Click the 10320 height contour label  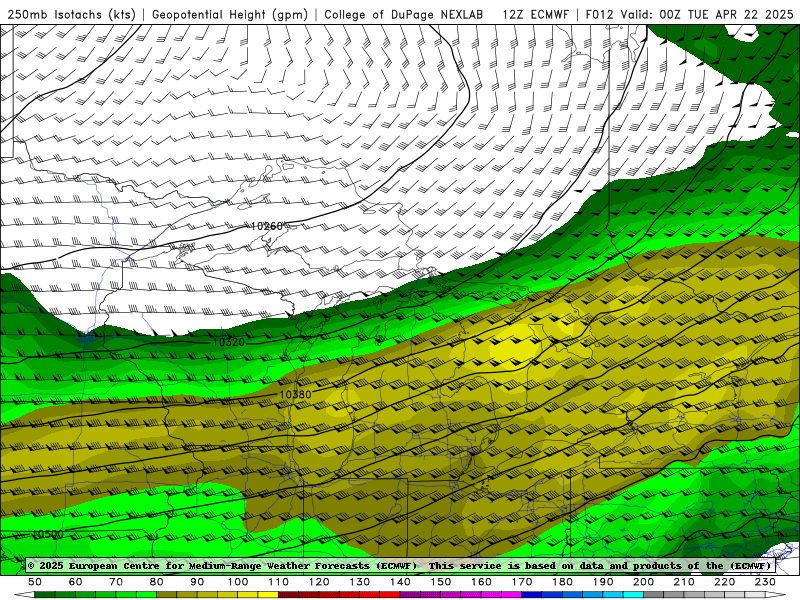click(229, 342)
